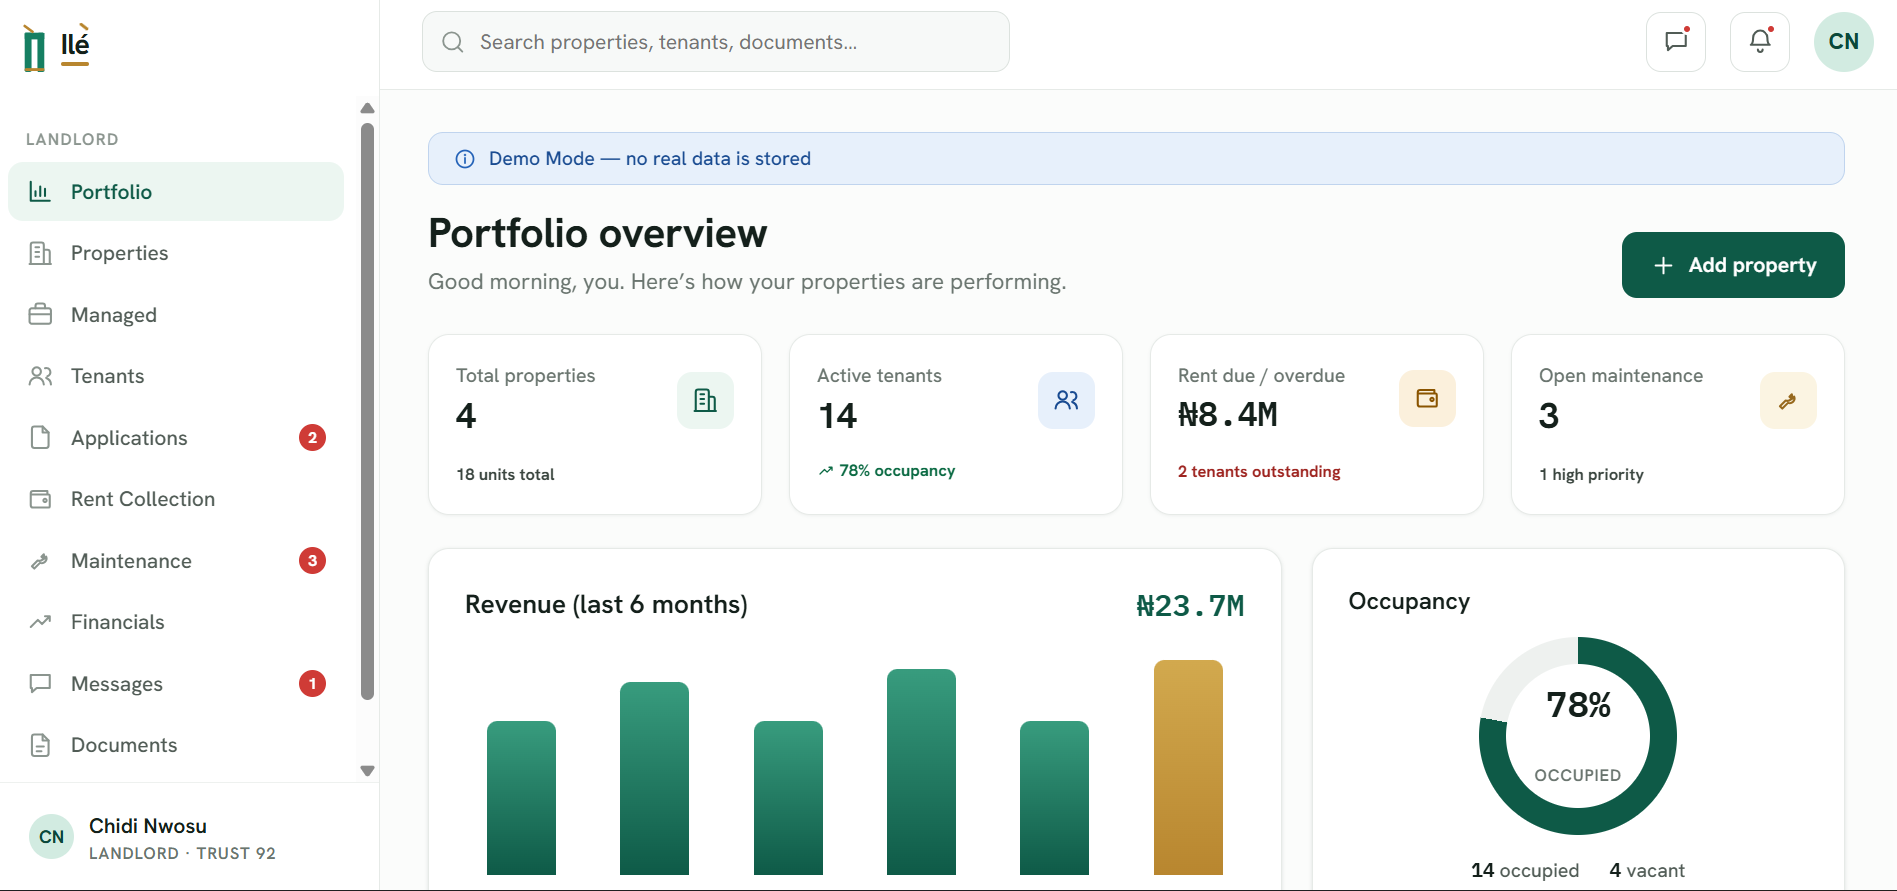This screenshot has height=891, width=1897.
Task: Click the Tenants people icon in the sidebar
Action: pyautogui.click(x=40, y=376)
